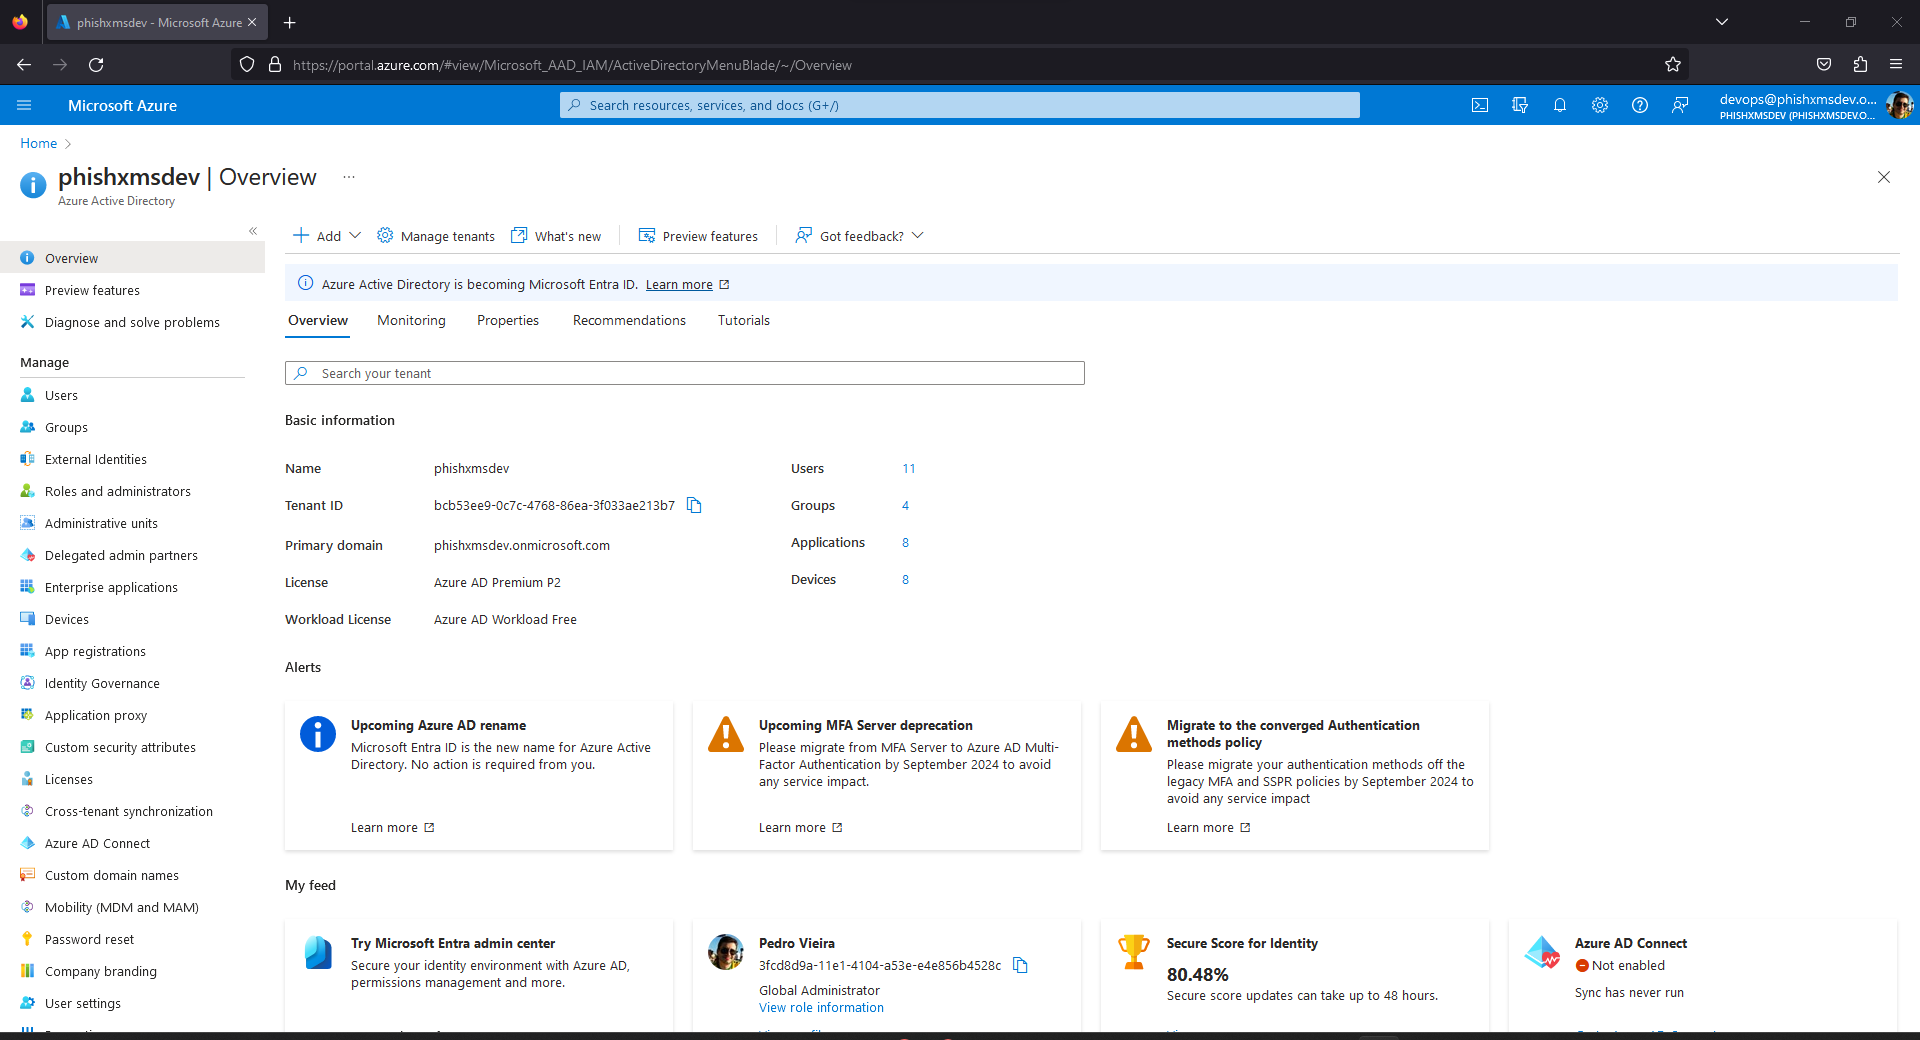Switch to the Tutorials tab
The height and width of the screenshot is (1040, 1920).
click(744, 320)
